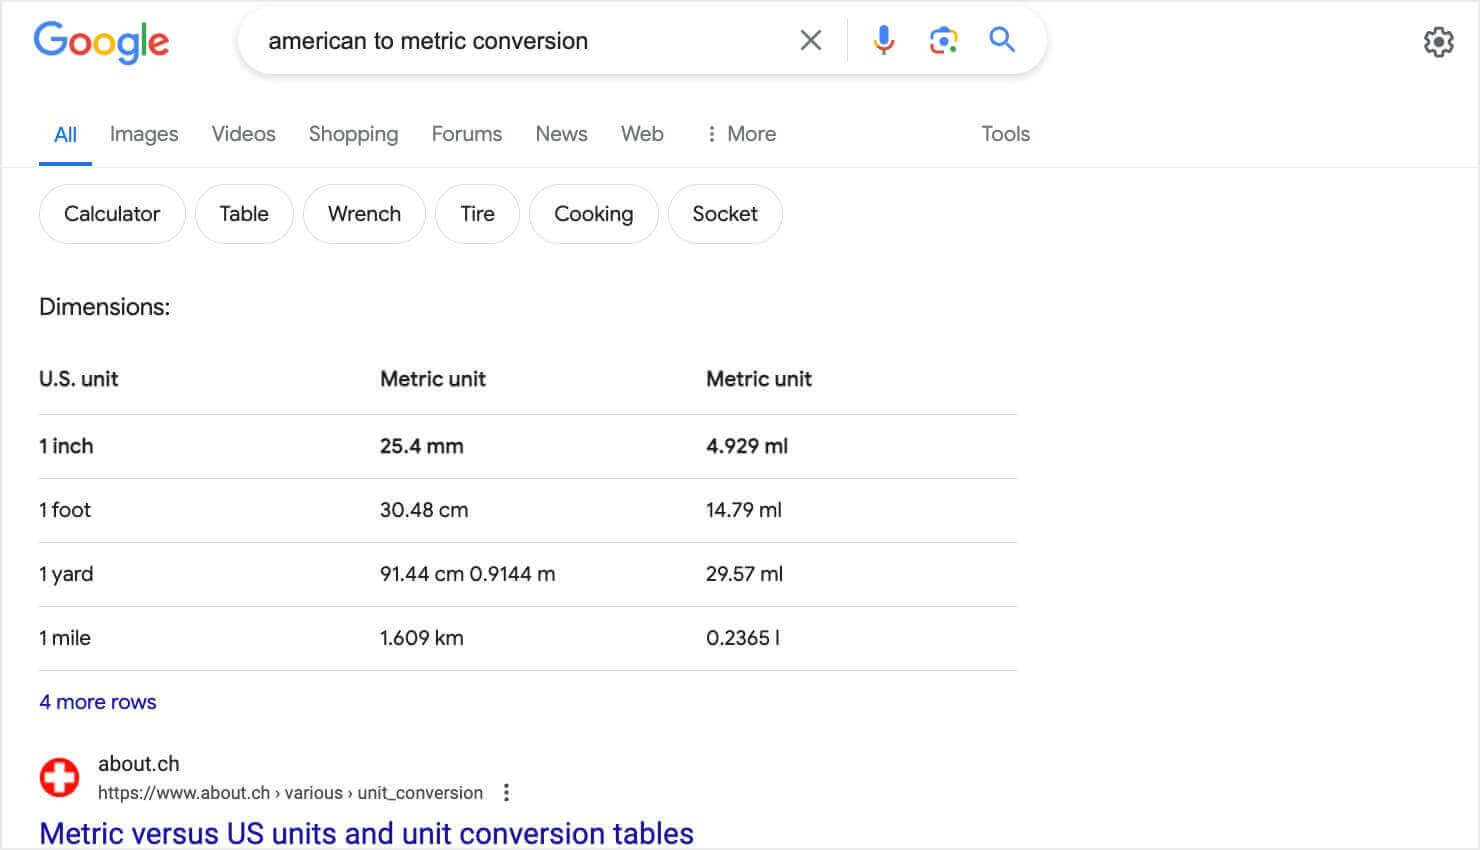The width and height of the screenshot is (1480, 850).
Task: Switch to the Images tab
Action: pyautogui.click(x=144, y=133)
